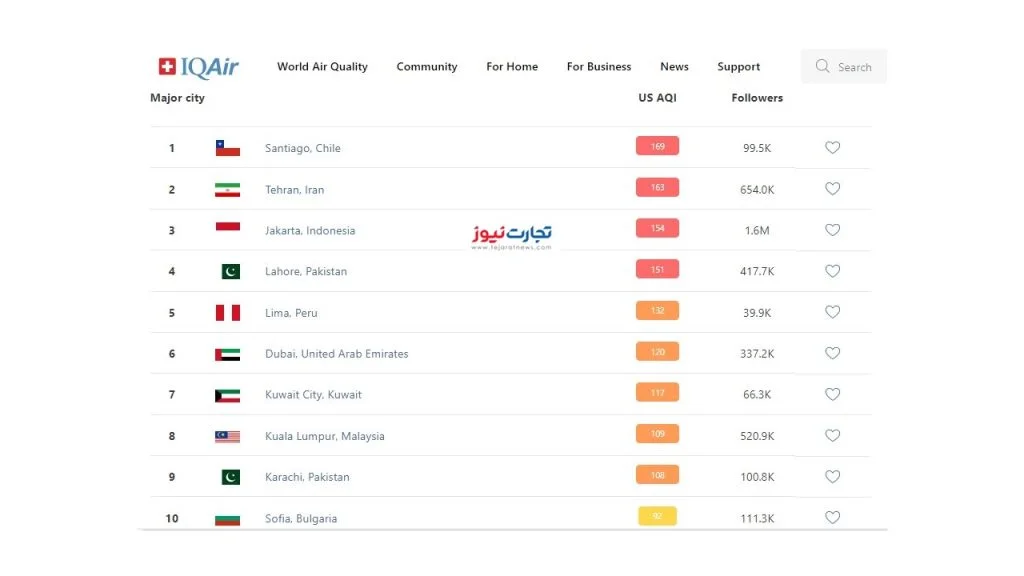The height and width of the screenshot is (576, 1024).
Task: Click the search magnifier icon
Action: (822, 67)
